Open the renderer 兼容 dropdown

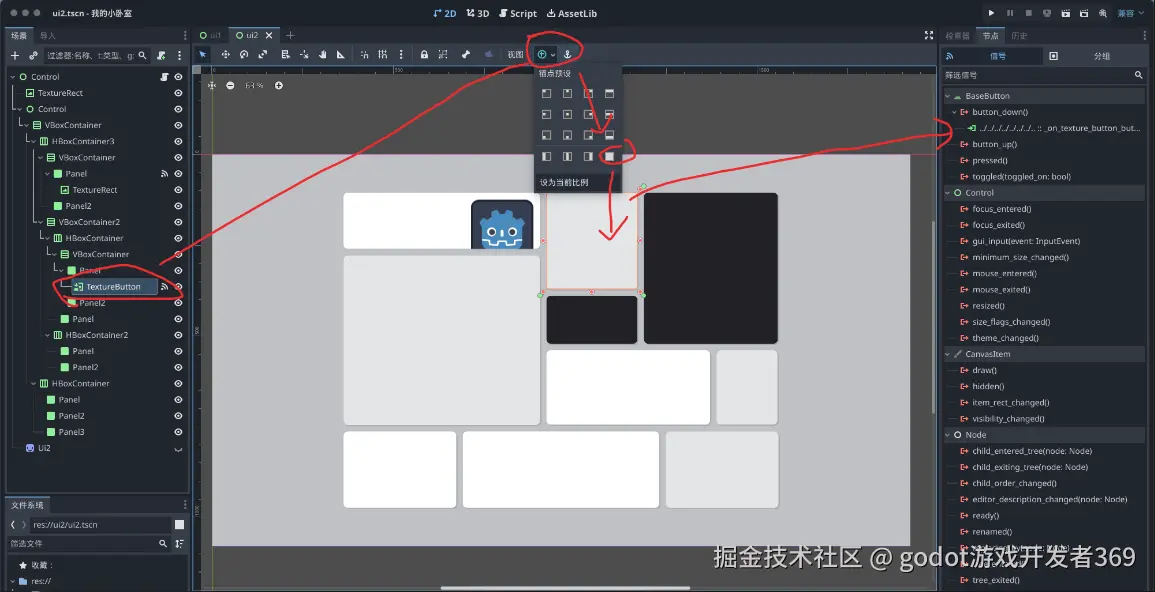tap(1131, 13)
